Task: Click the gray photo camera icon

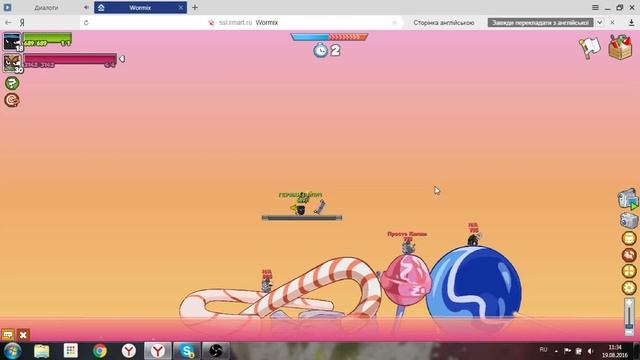Action: (x=629, y=220)
